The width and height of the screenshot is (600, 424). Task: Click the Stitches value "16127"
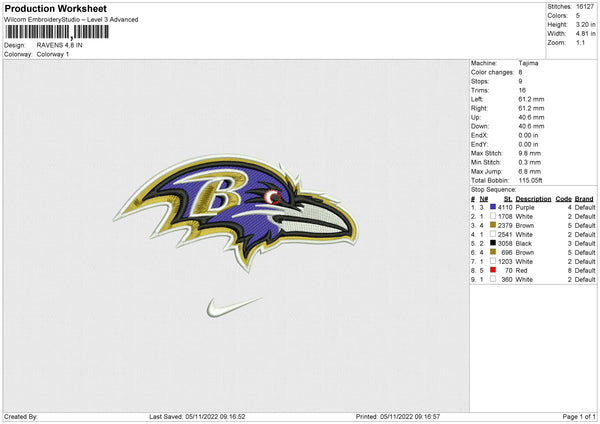(x=585, y=7)
